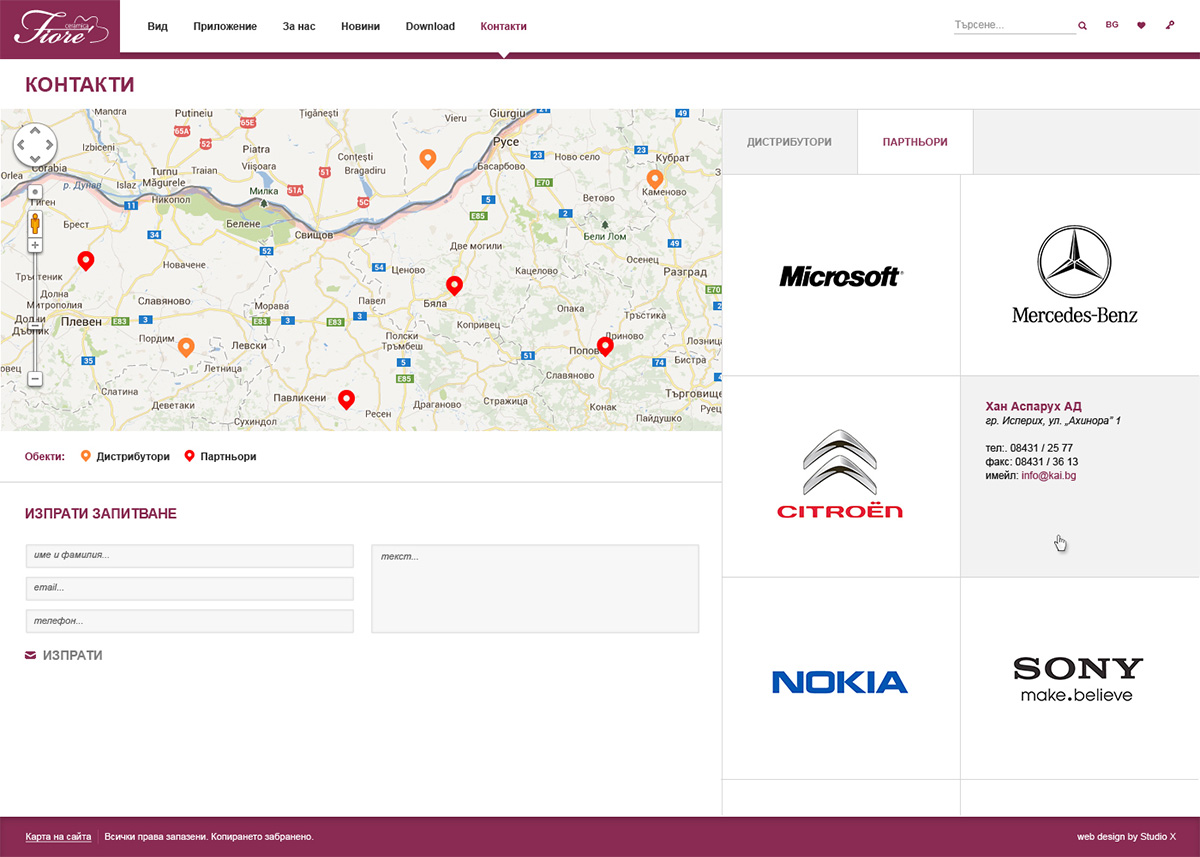The height and width of the screenshot is (857, 1200).
Task: Pan the map down with arrow
Action: 35,158
